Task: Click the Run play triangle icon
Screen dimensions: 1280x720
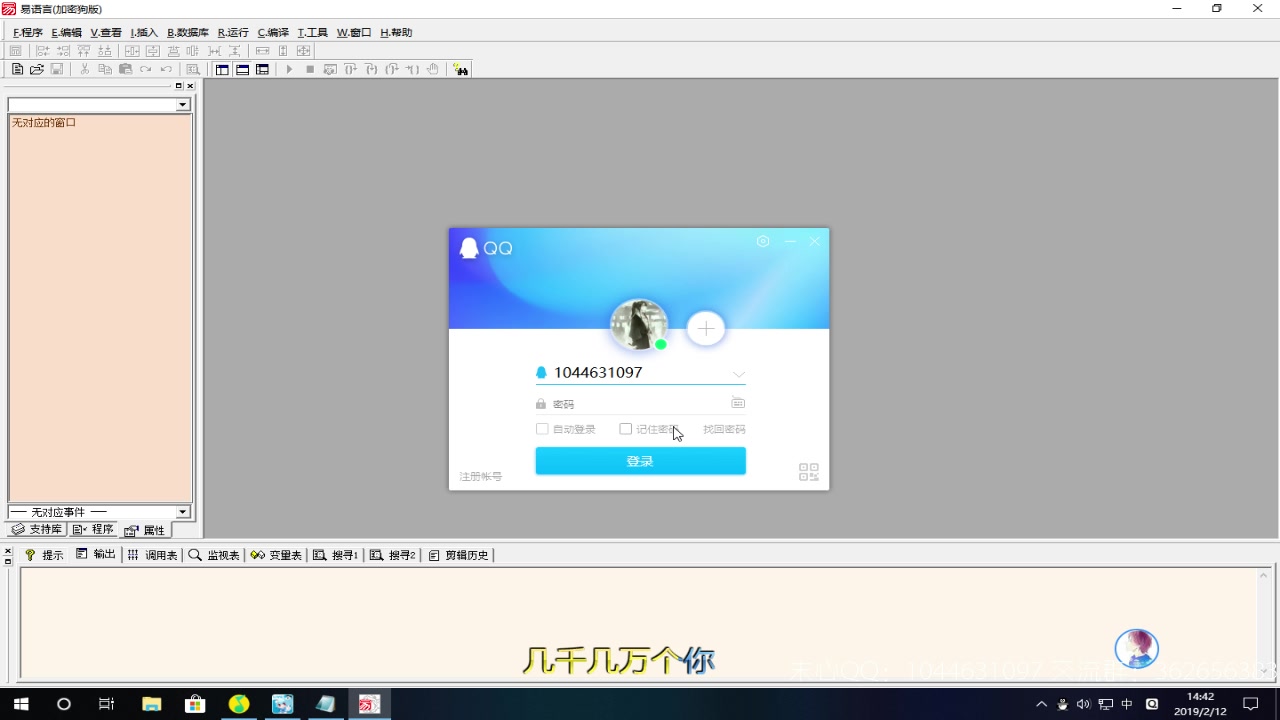Action: (289, 69)
